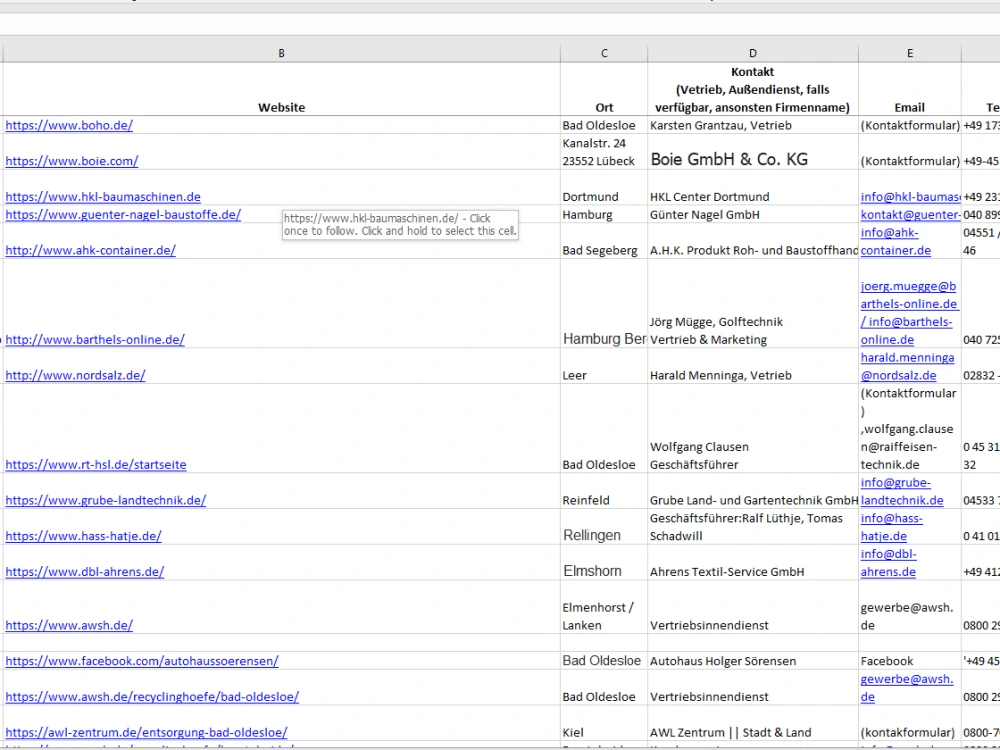Viewport: 1000px width, 750px height.
Task: Open the info@grube-landtechnik.de email link
Action: tap(902, 492)
